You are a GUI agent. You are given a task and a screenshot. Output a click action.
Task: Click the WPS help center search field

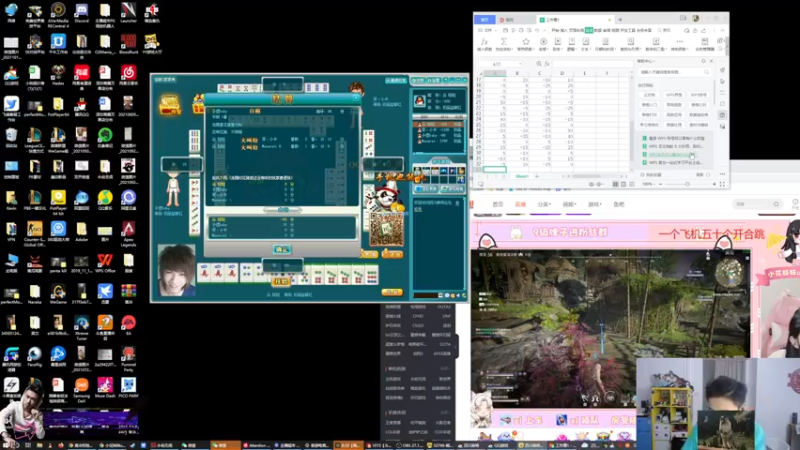[x=673, y=72]
